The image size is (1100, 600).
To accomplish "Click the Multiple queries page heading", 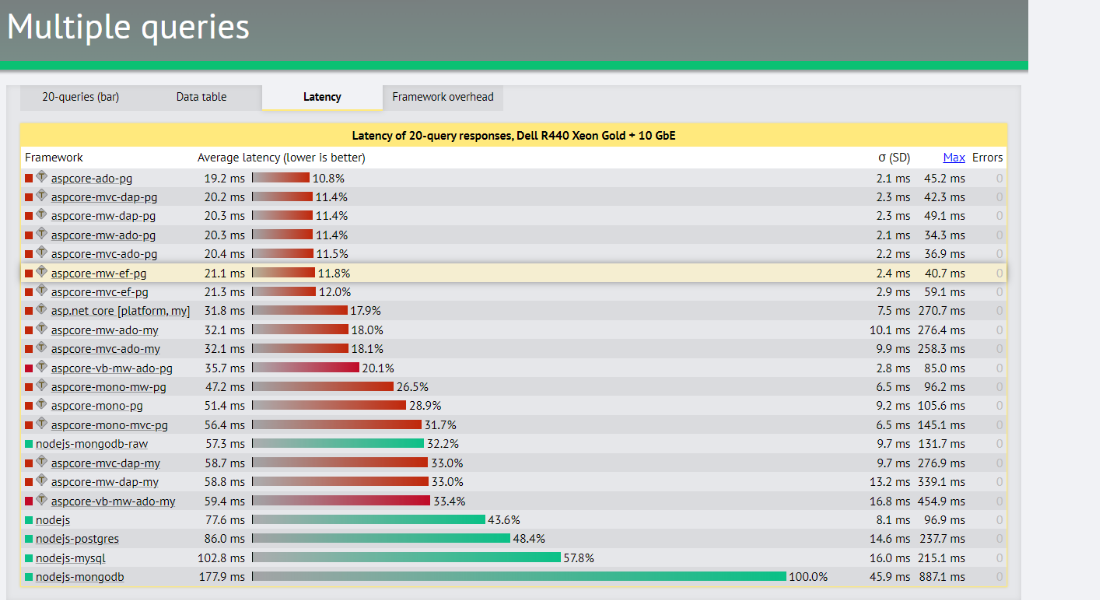I will click(128, 27).
